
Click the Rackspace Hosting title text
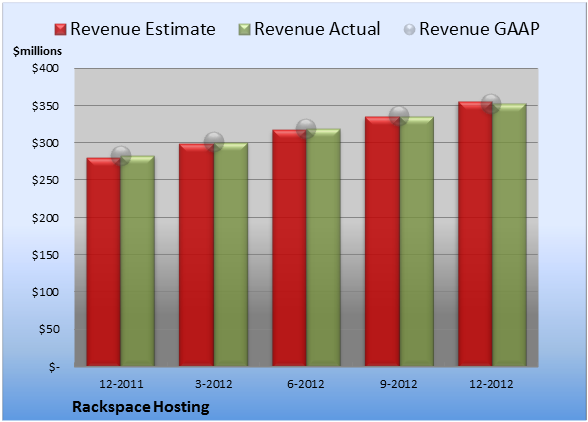coord(141,407)
